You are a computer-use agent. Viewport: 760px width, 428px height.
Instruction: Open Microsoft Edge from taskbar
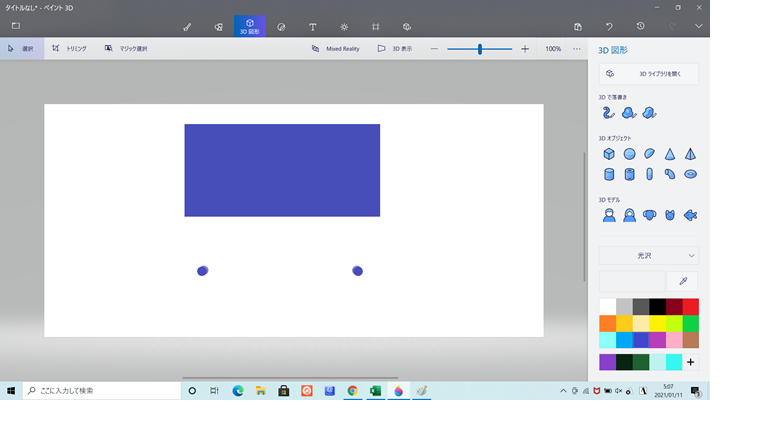click(238, 391)
